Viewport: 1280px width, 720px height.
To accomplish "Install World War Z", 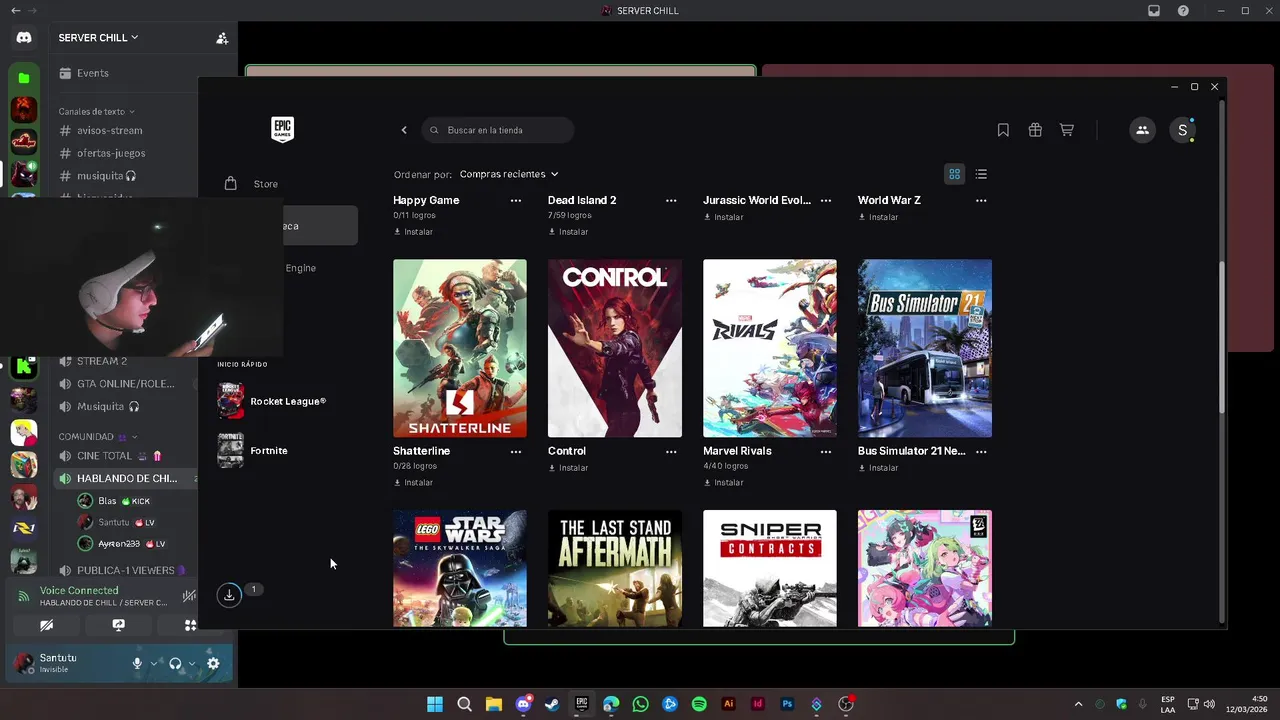I will point(878,217).
